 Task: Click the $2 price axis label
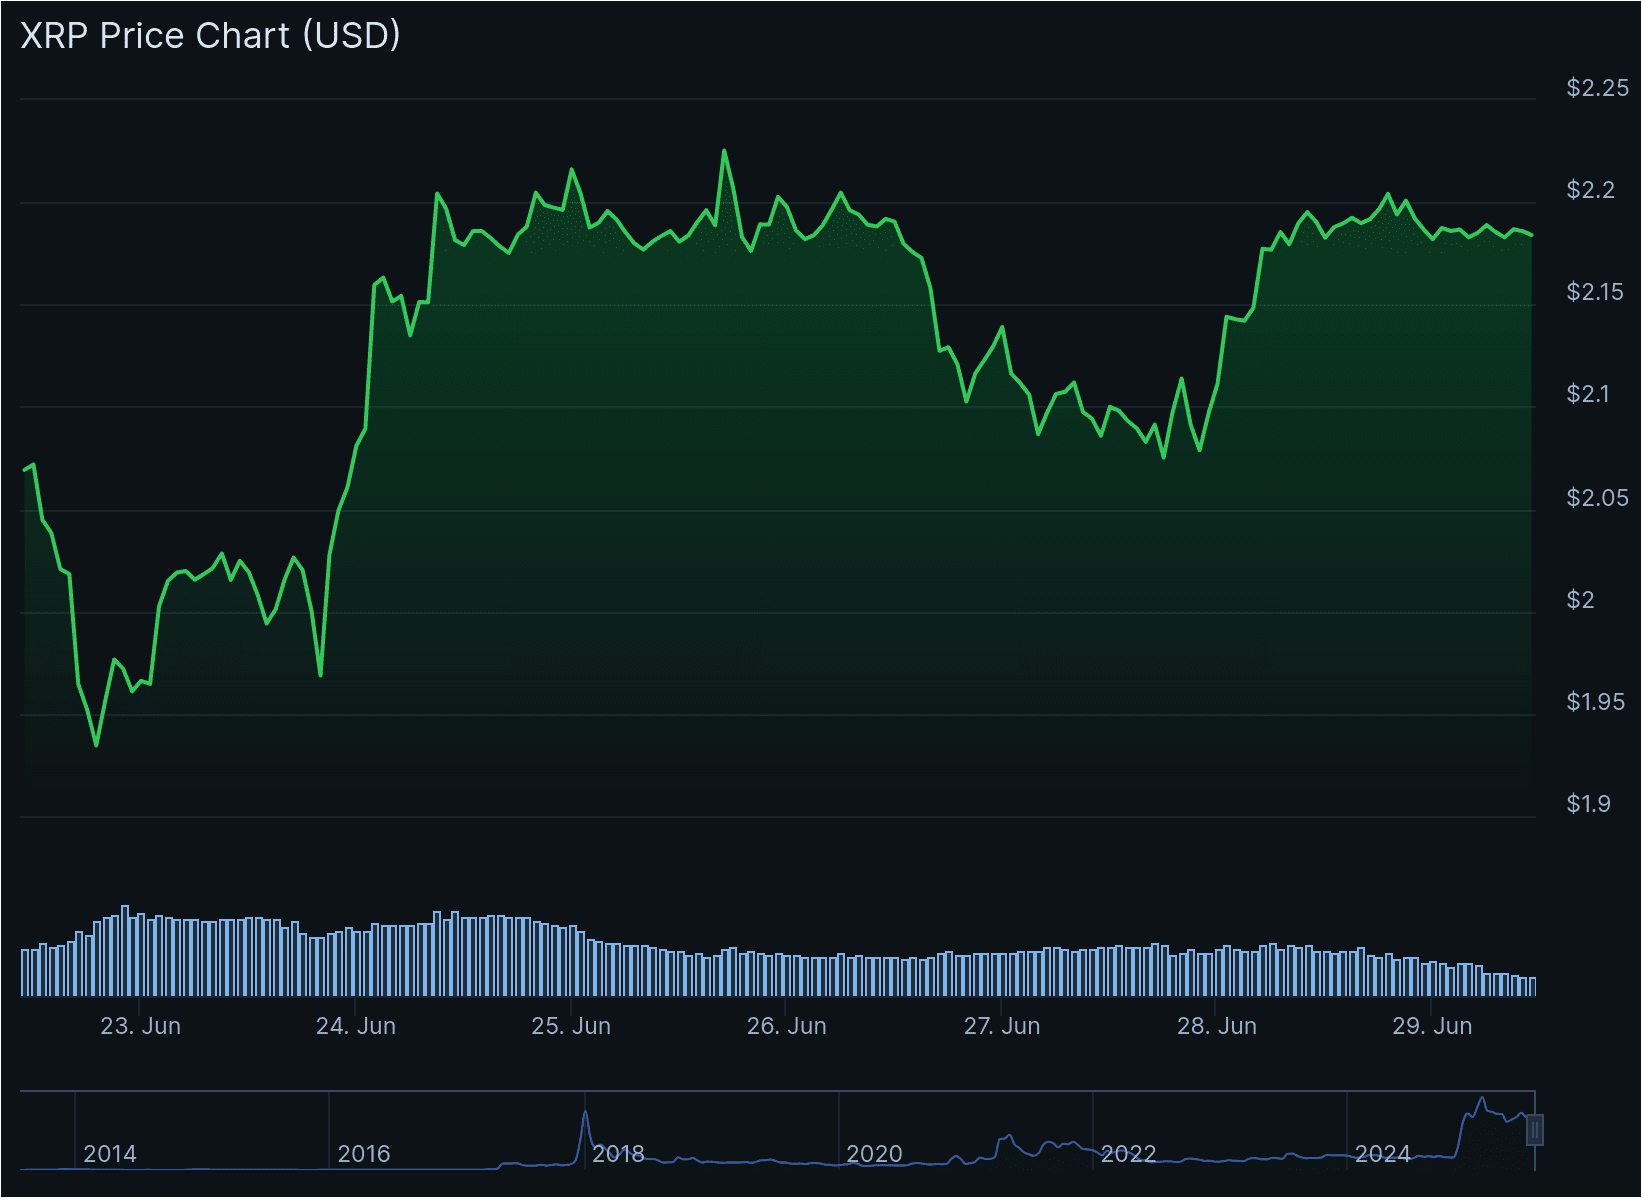1580,600
